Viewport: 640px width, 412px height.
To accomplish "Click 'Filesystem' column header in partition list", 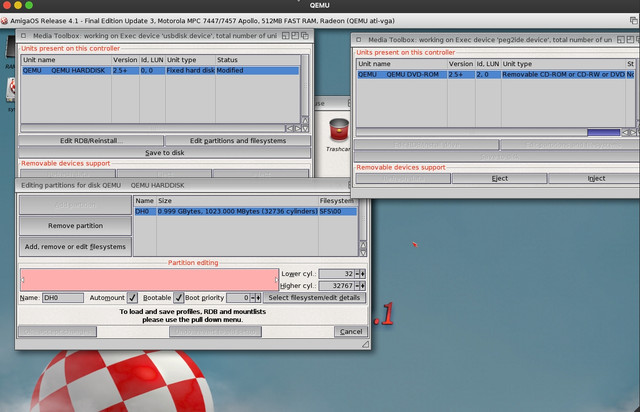I will 337,200.
